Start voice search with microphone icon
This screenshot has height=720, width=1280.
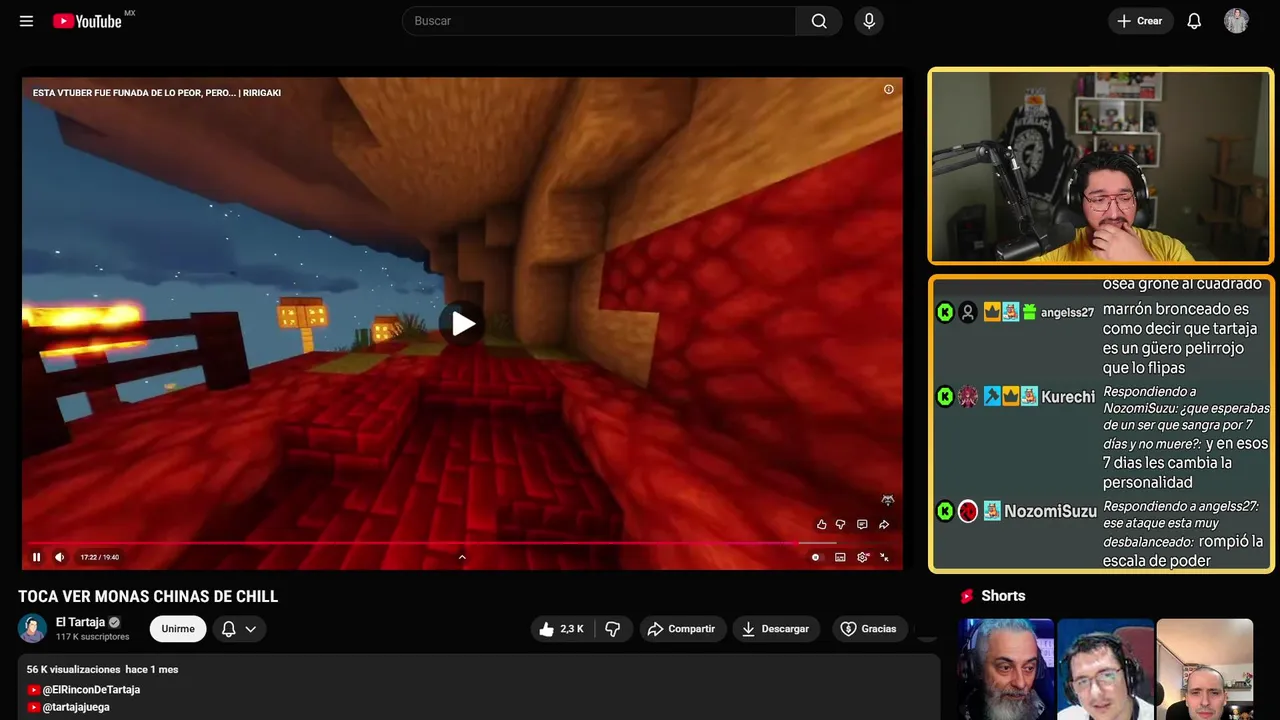pos(869,21)
